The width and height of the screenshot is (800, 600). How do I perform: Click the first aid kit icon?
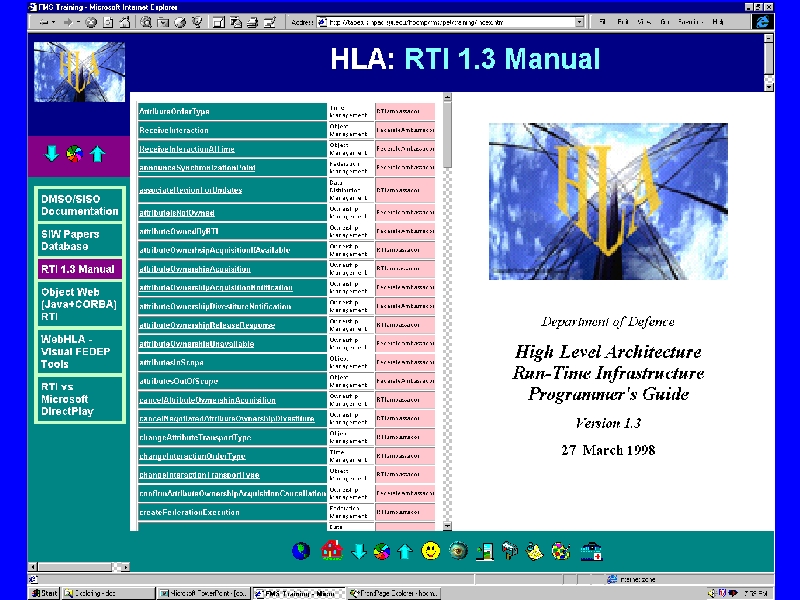click(591, 551)
